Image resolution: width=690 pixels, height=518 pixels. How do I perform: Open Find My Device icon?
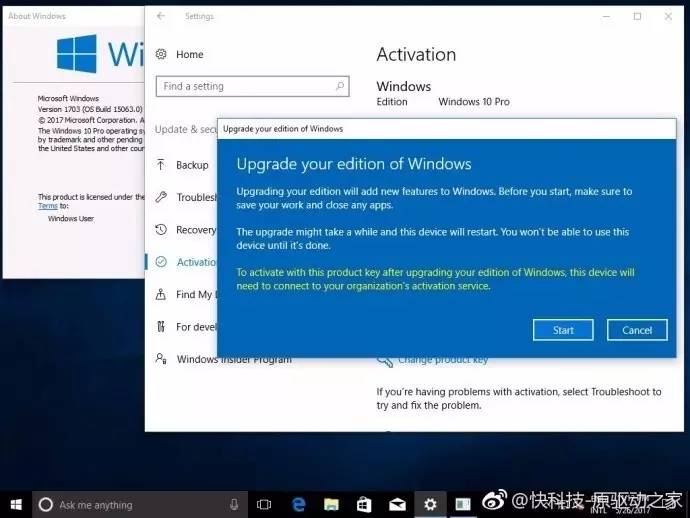coord(162,295)
